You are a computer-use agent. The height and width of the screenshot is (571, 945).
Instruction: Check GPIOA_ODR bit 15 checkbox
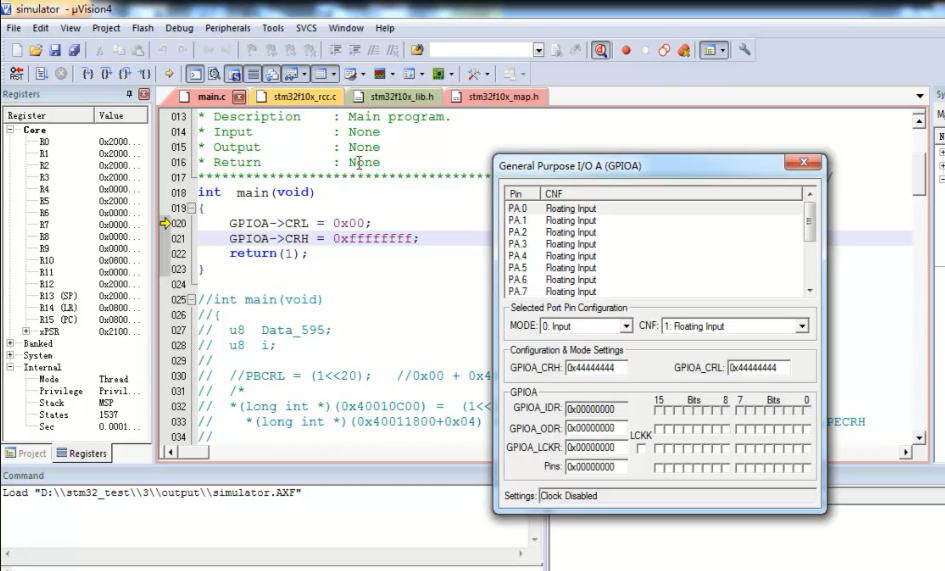[659, 429]
